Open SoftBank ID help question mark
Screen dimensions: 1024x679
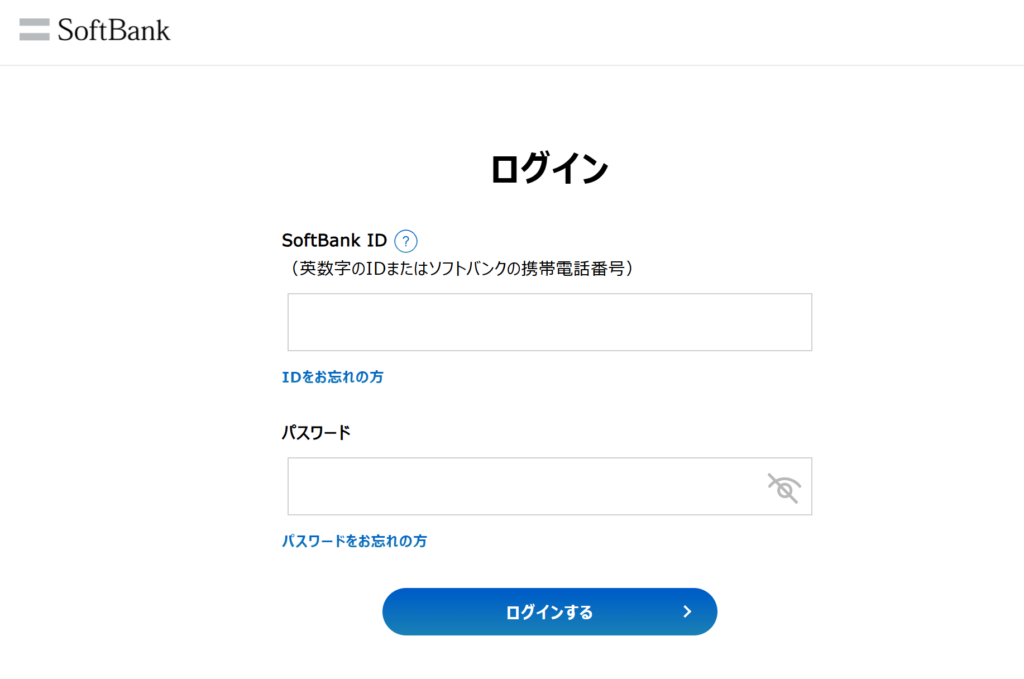[405, 241]
